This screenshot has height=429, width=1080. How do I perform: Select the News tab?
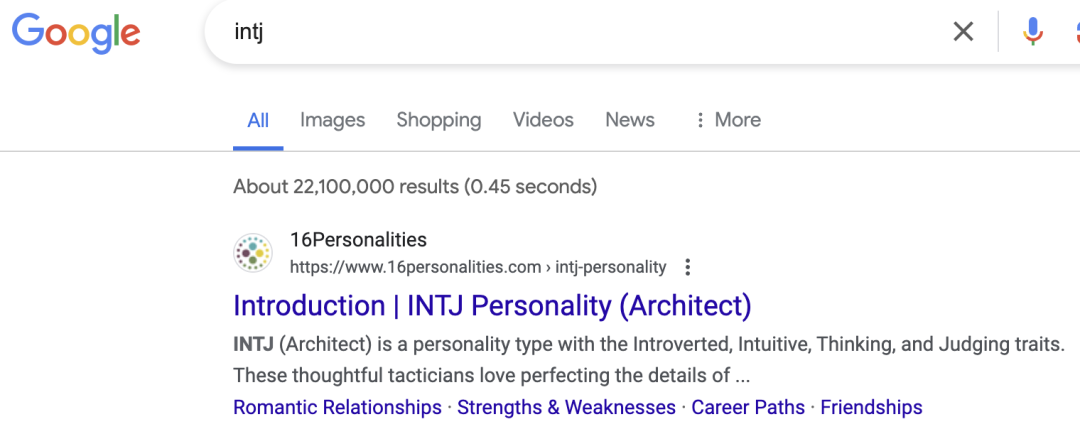(x=630, y=120)
